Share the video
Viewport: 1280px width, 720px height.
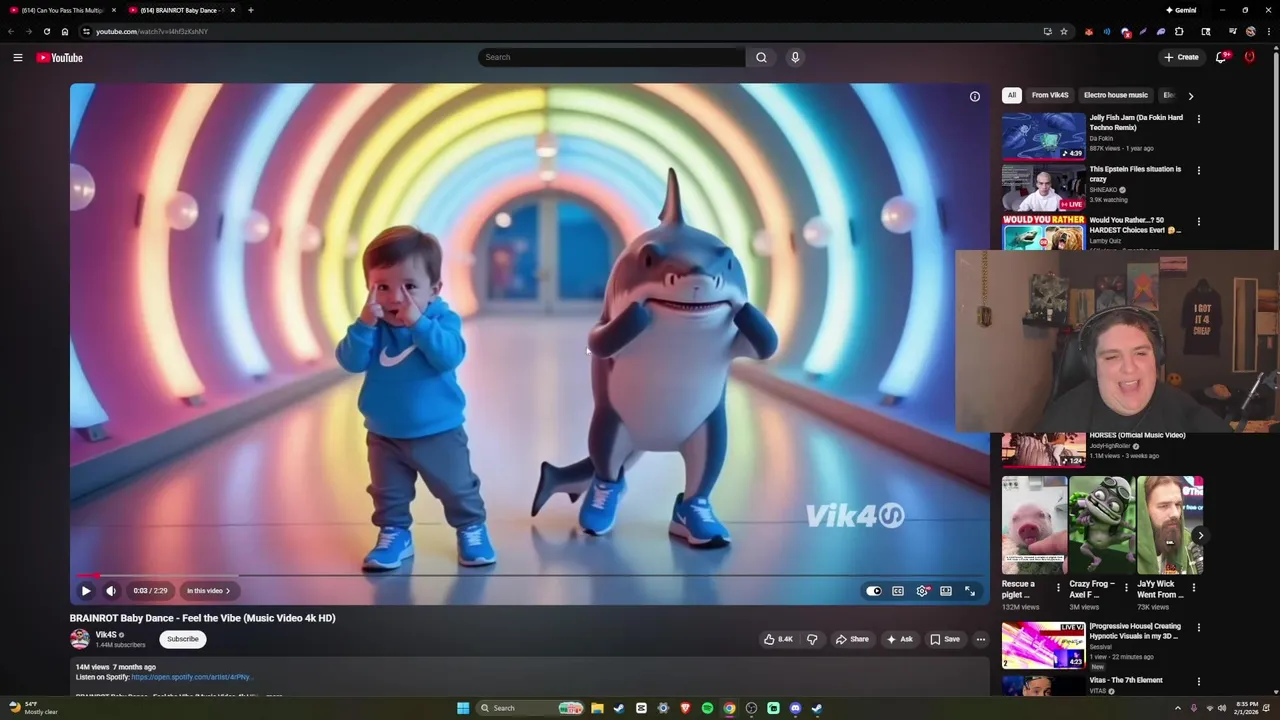(852, 639)
